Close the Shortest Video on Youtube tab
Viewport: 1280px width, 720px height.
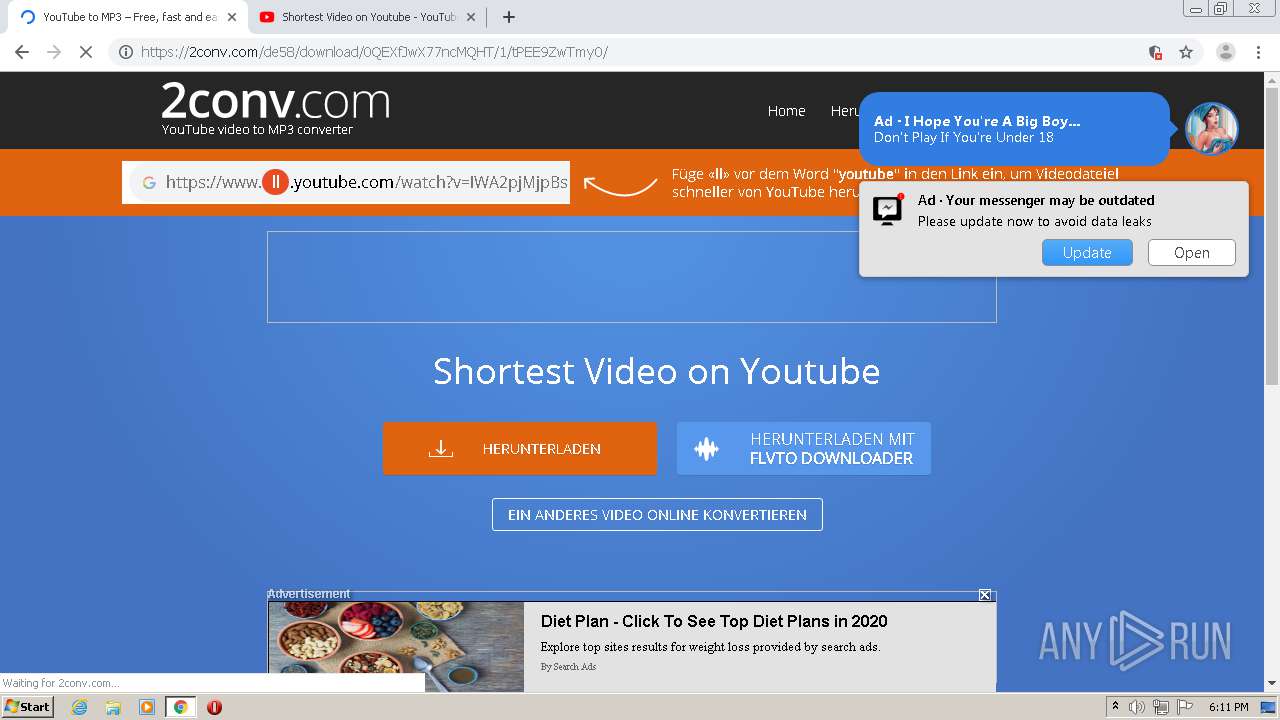click(471, 17)
